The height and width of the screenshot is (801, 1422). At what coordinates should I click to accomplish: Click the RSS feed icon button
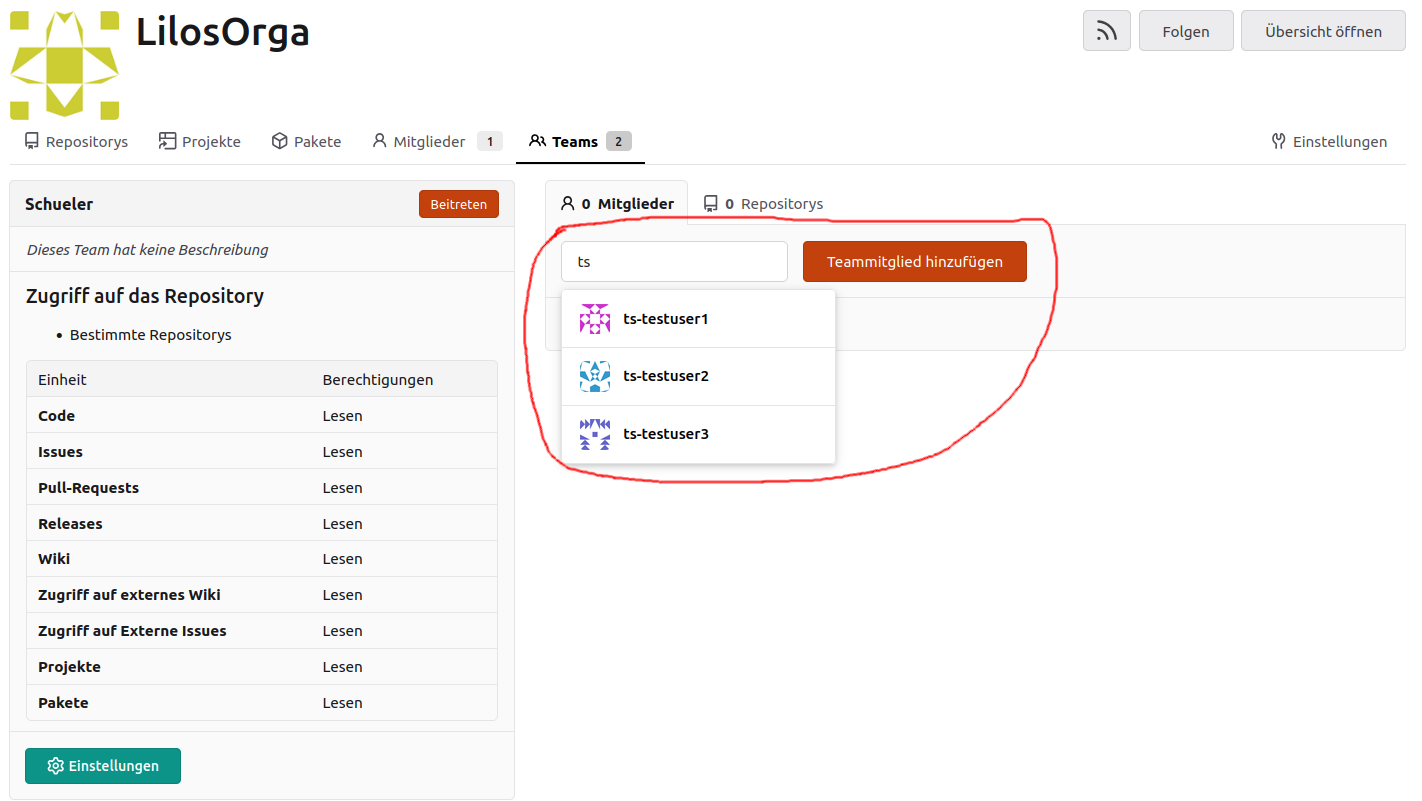pos(1106,31)
